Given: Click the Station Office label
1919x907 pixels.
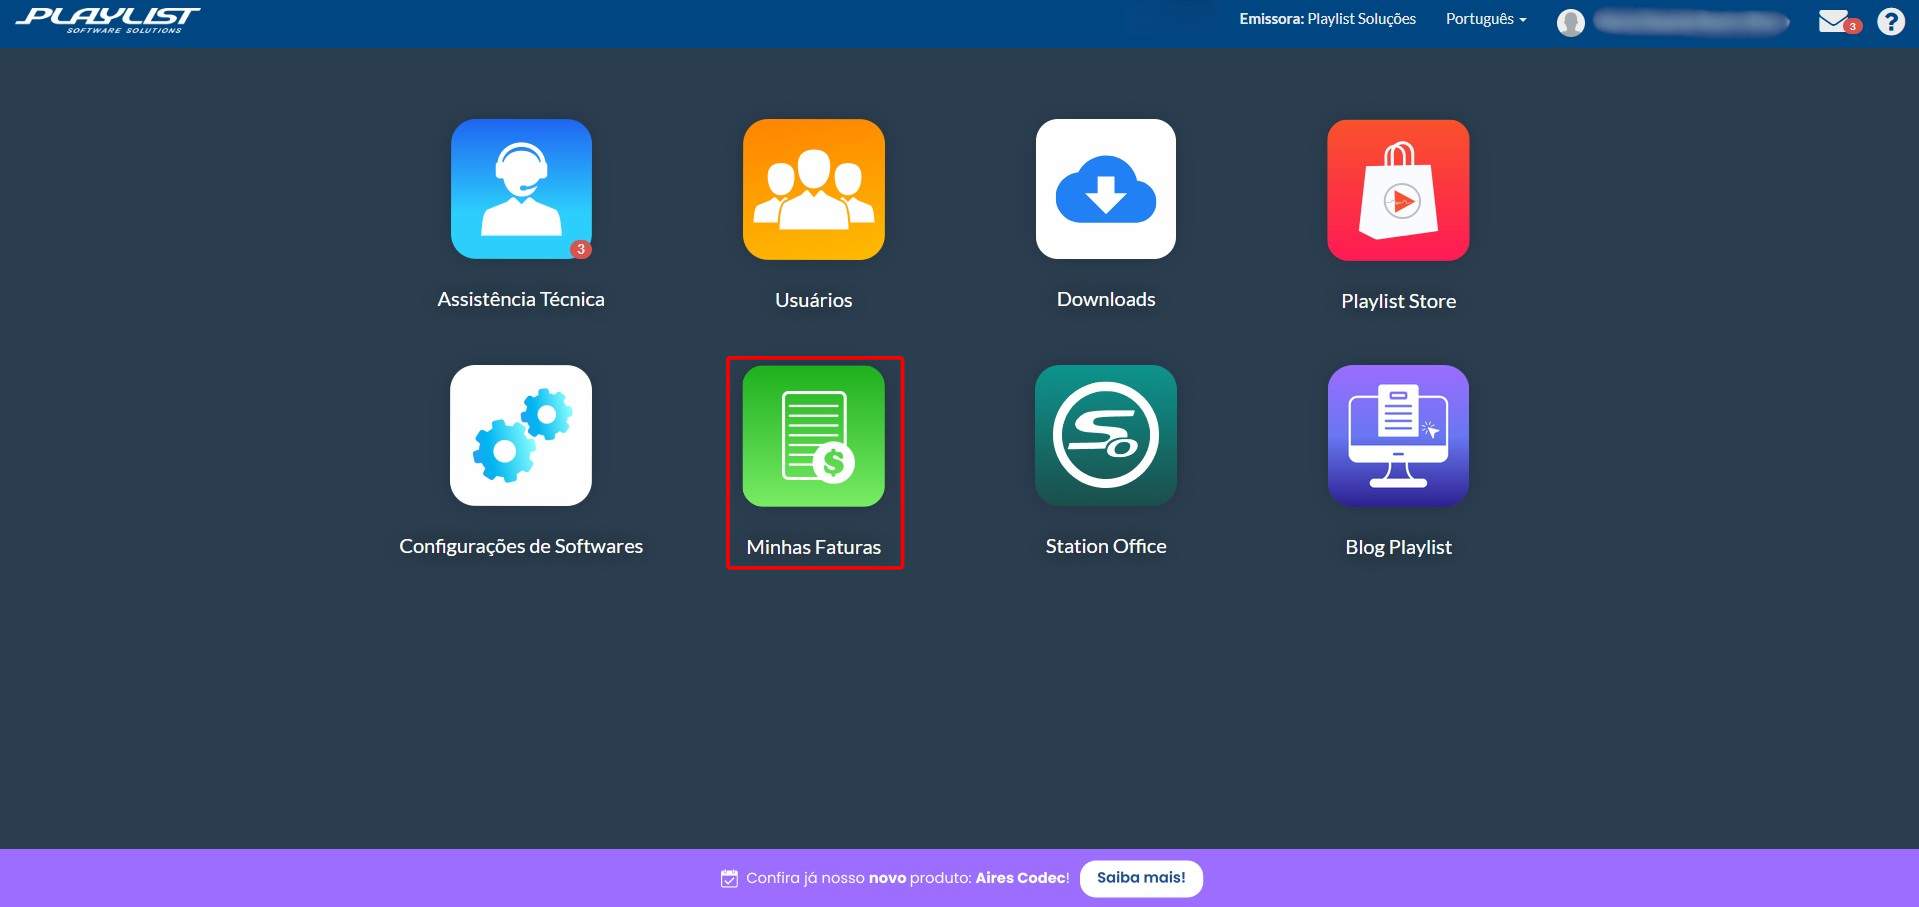Looking at the screenshot, I should click(x=1106, y=546).
